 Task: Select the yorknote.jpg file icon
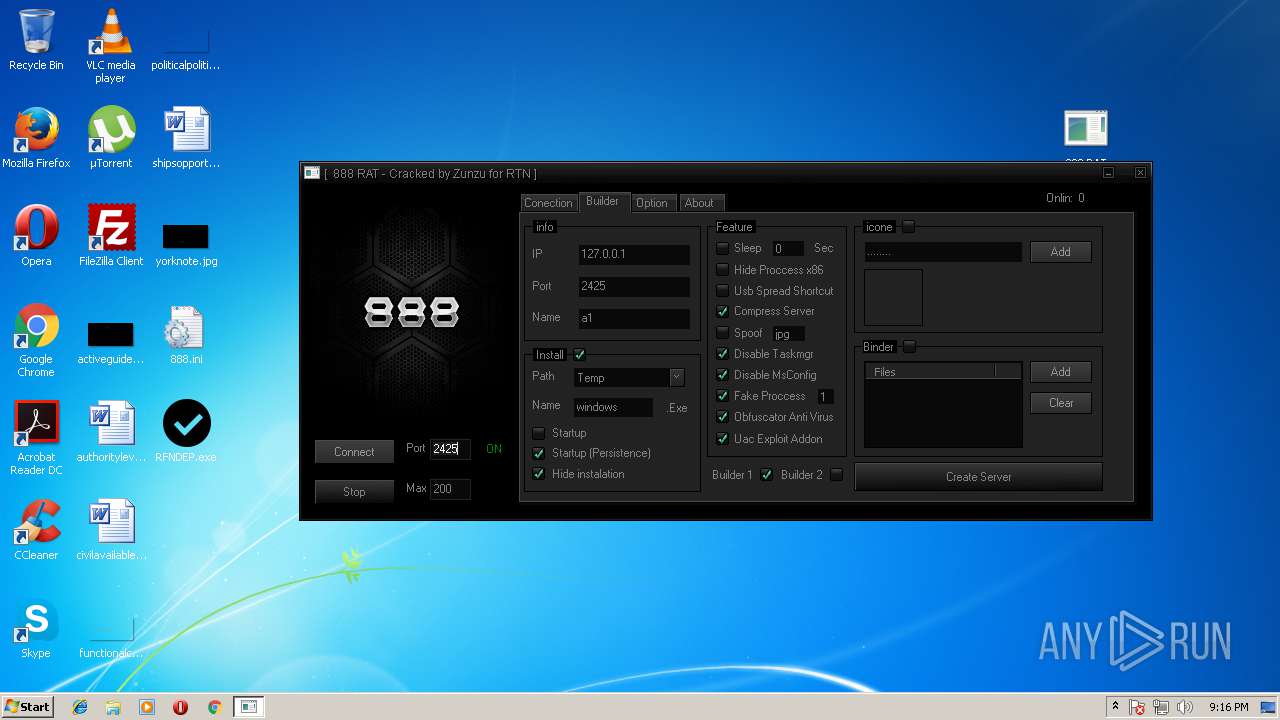(x=186, y=245)
